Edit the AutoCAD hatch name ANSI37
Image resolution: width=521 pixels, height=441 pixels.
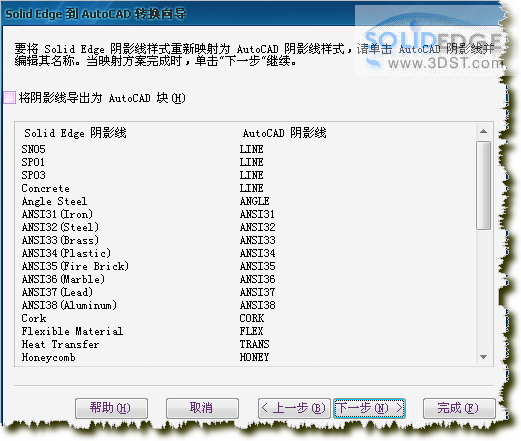pyautogui.click(x=257, y=292)
